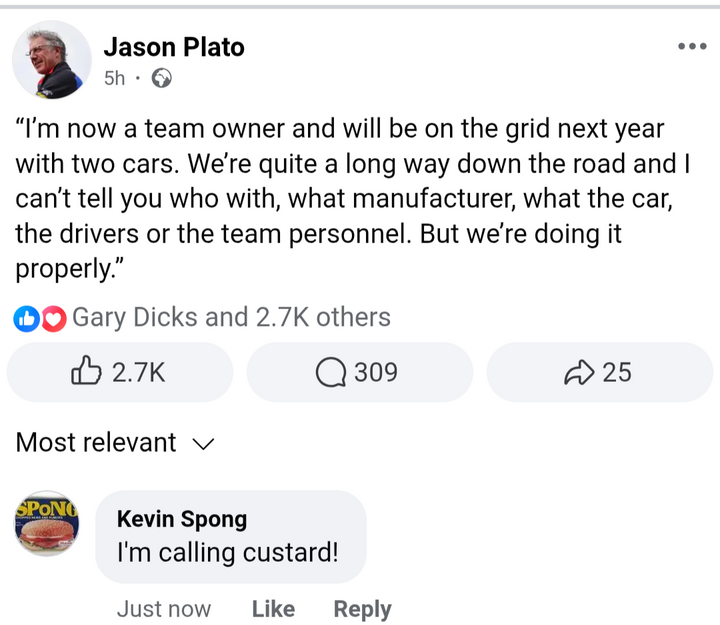Expand the Most relevant sort dropdown
The image size is (720, 625).
pyautogui.click(x=96, y=443)
